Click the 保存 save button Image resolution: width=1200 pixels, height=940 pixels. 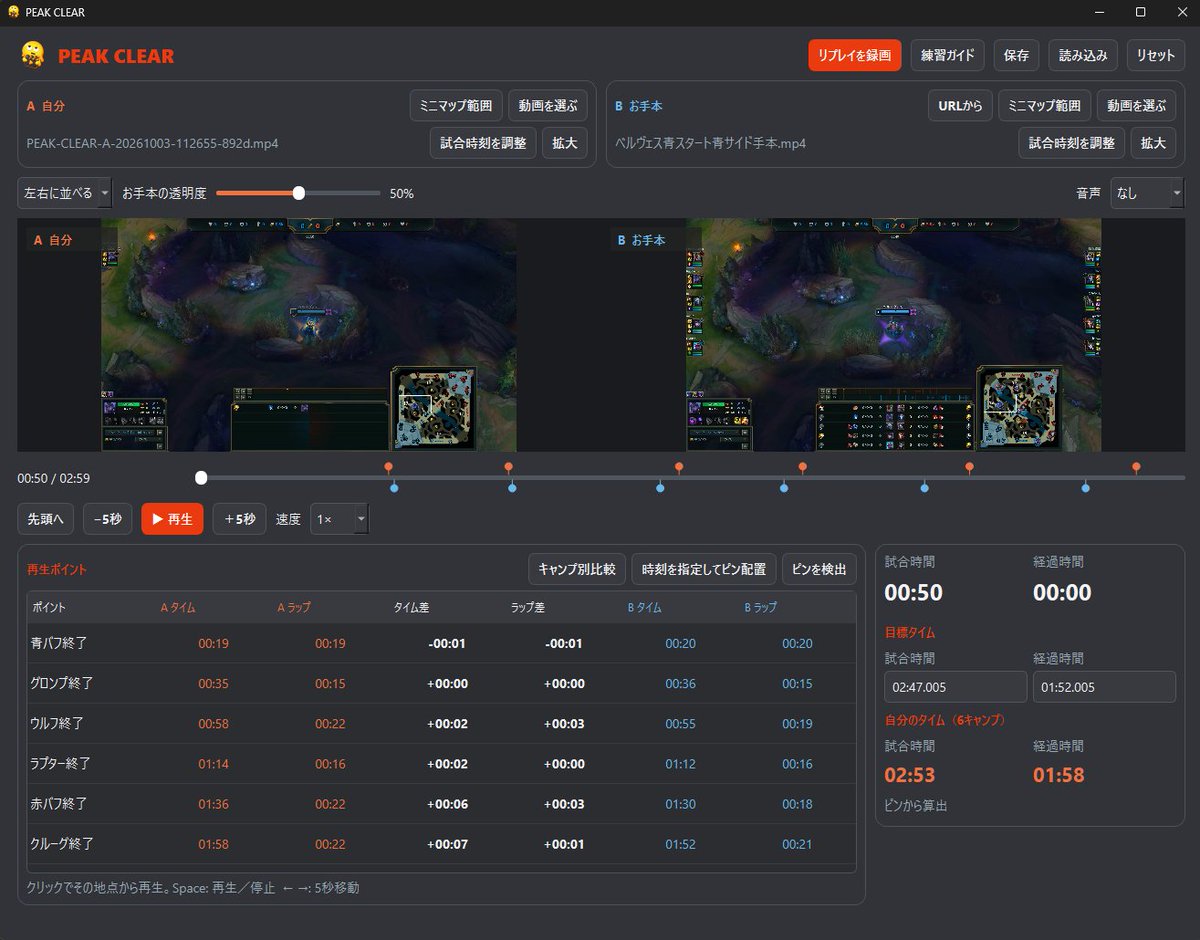point(1016,55)
